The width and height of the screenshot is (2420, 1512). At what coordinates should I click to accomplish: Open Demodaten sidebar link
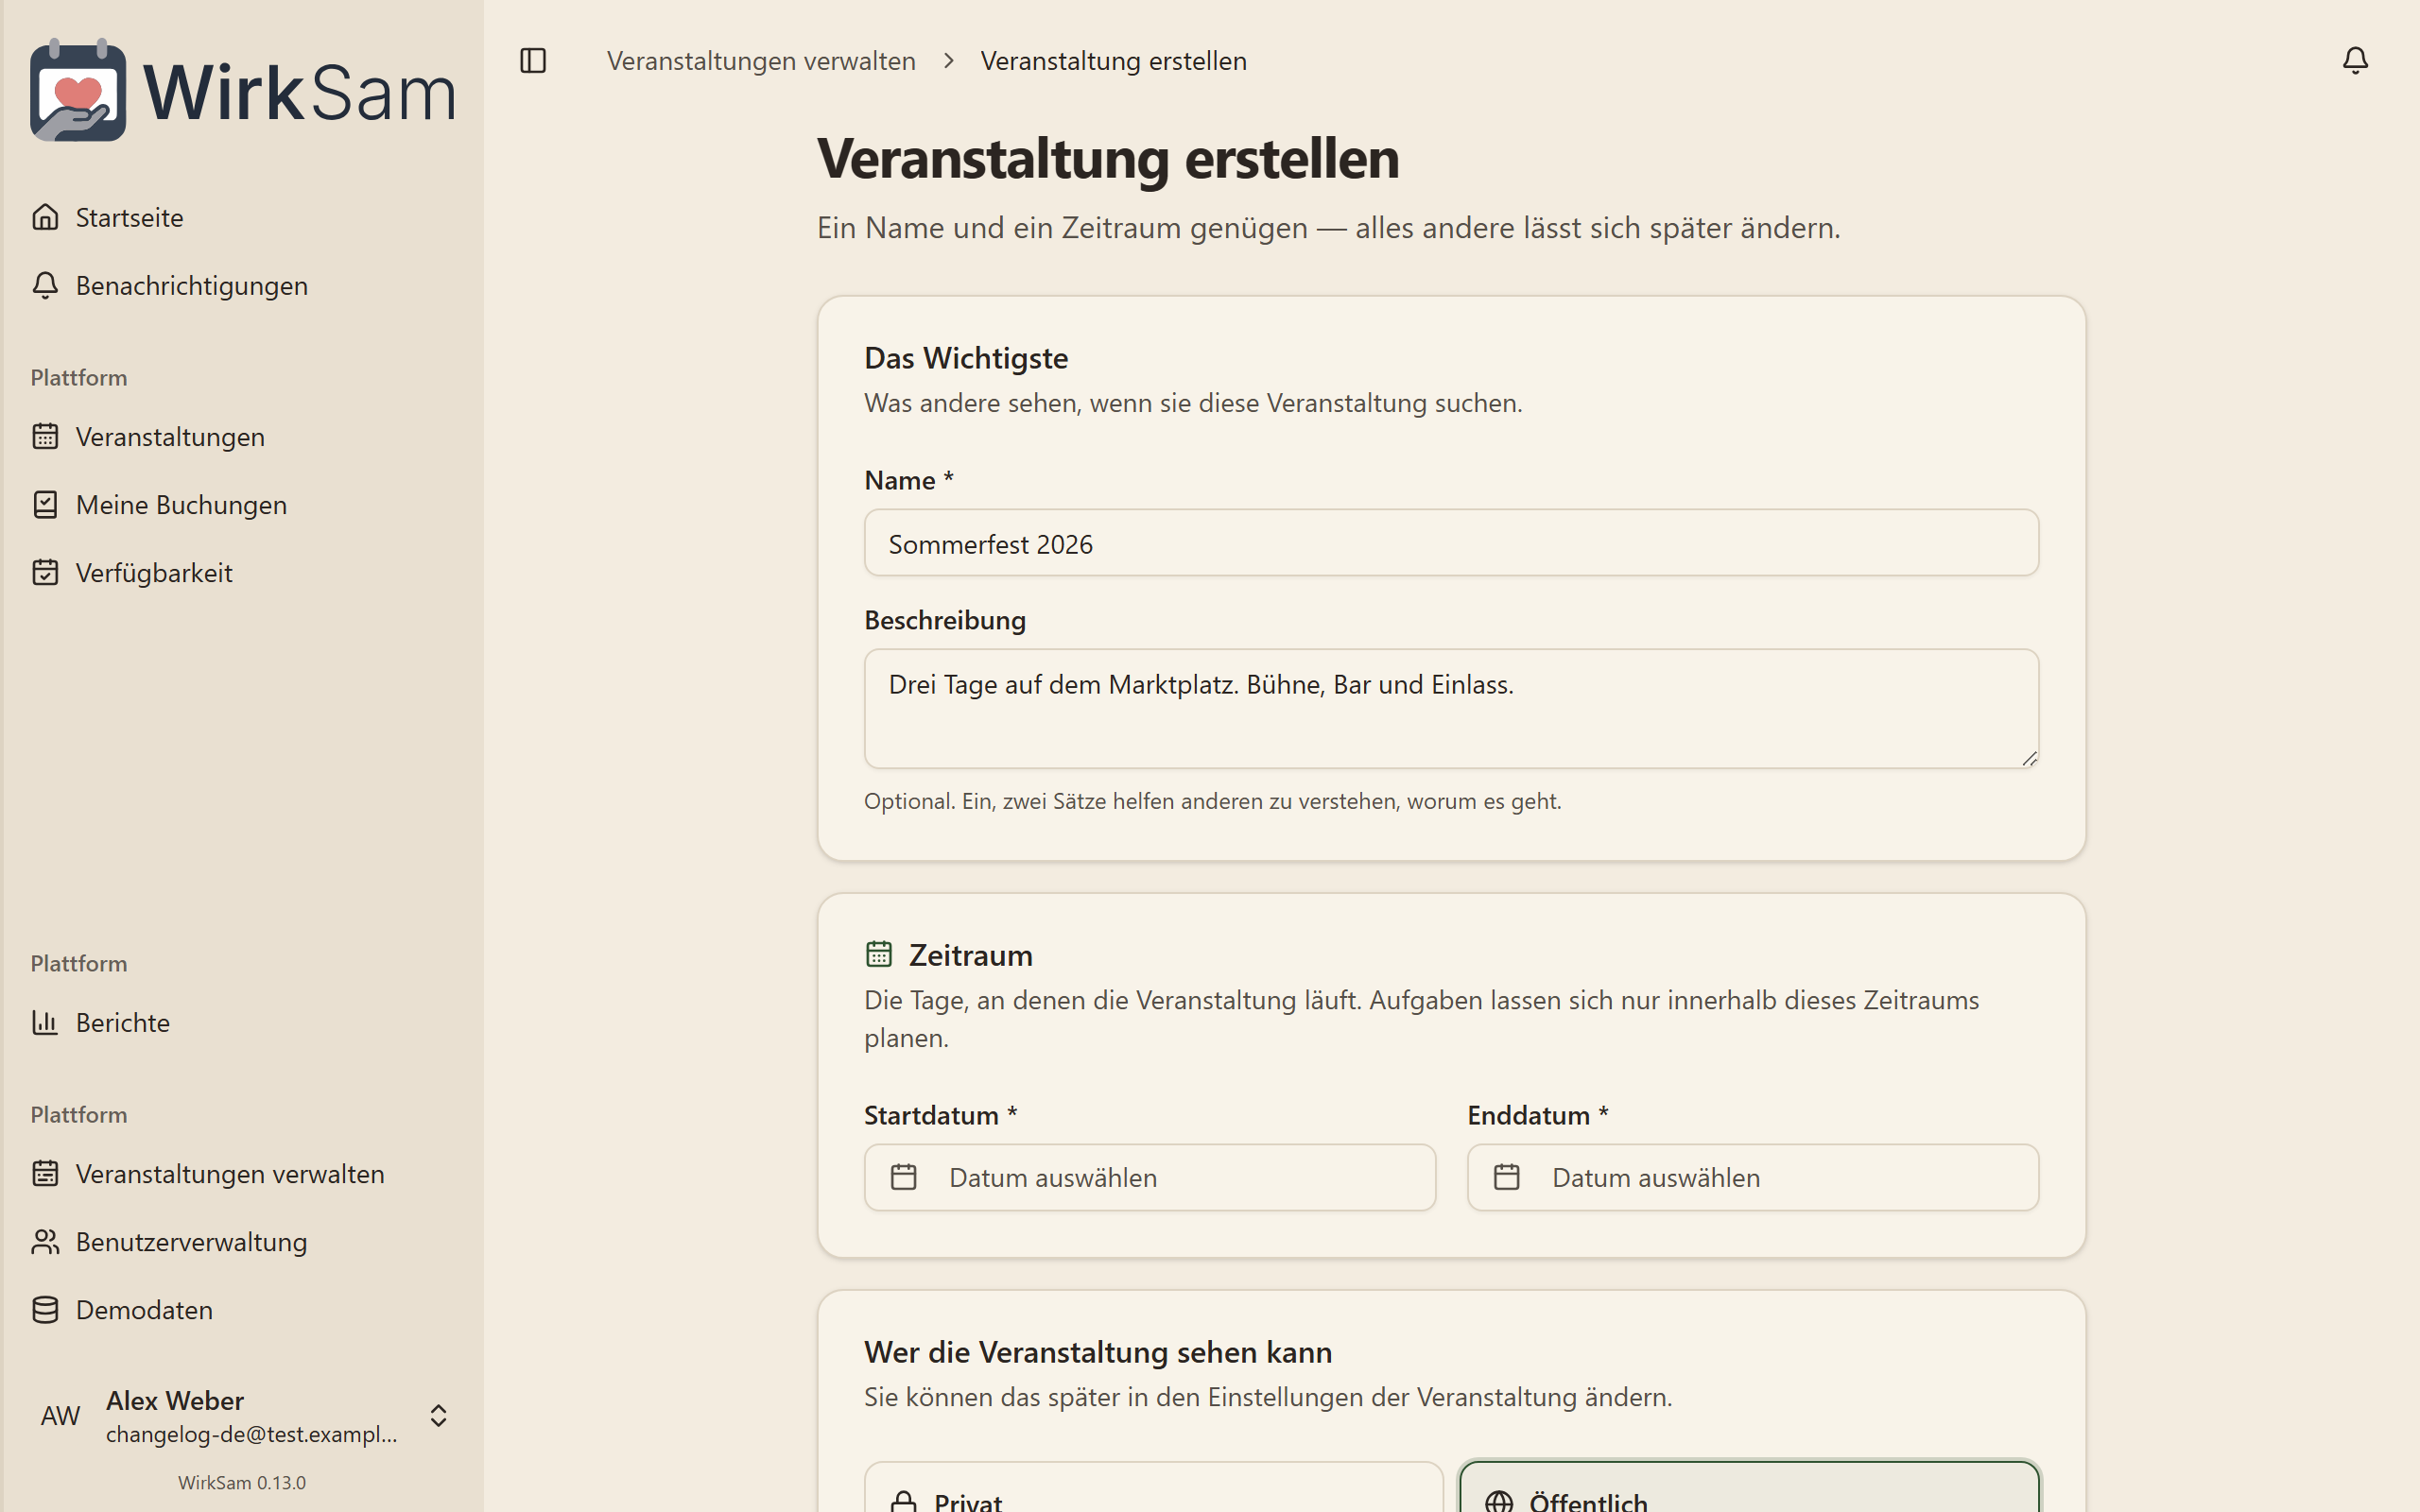240,1309
